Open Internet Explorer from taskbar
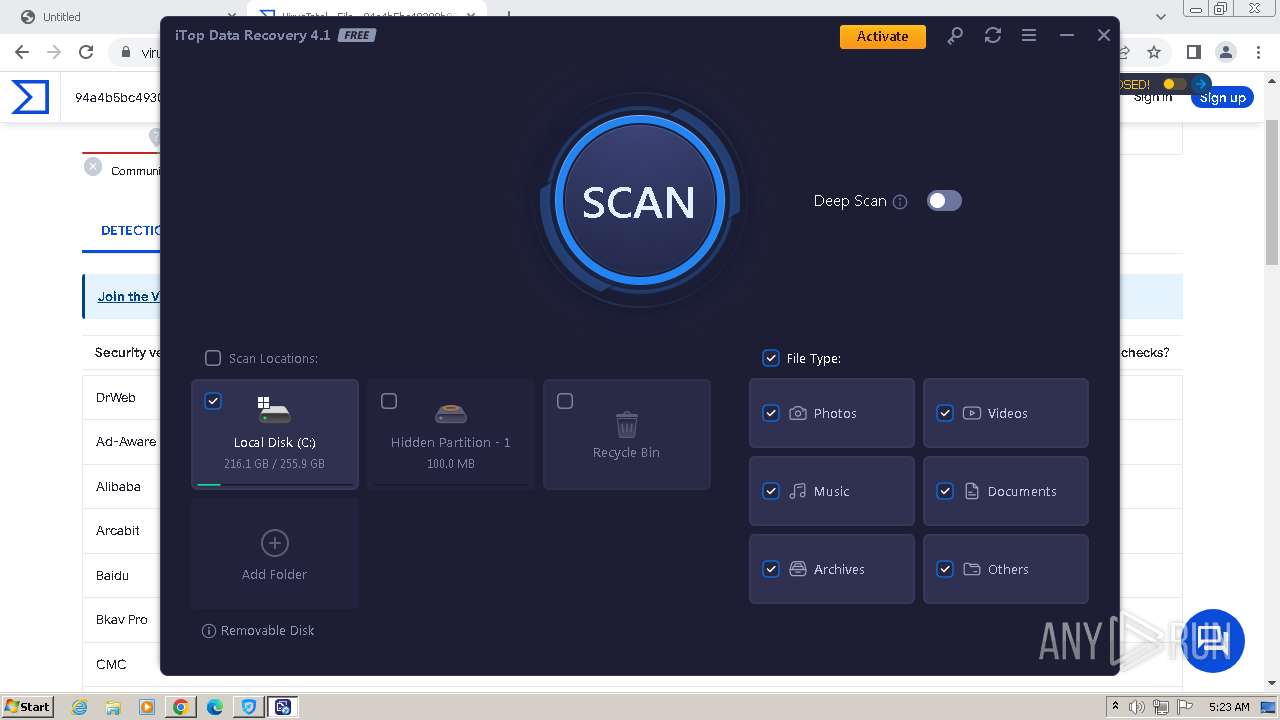The image size is (1280, 720). (79, 707)
